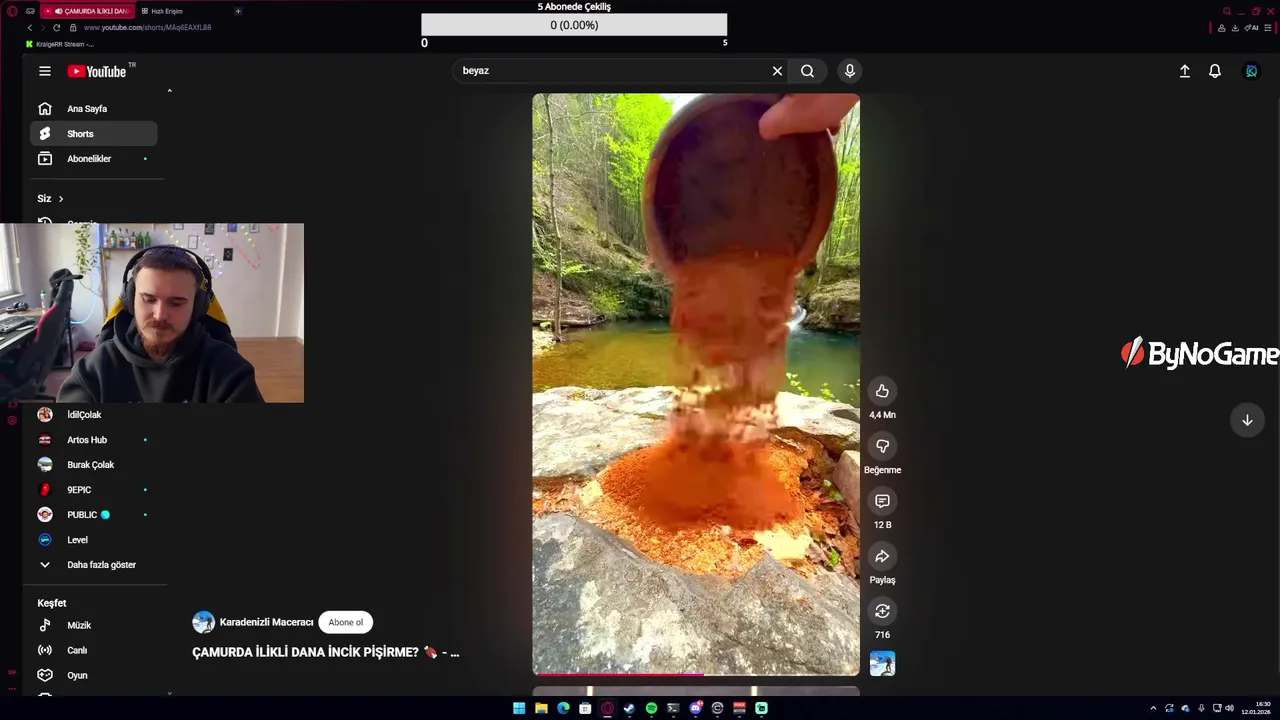Pause the Short by clicking the video
Screen dimensions: 1280x720
click(696, 384)
